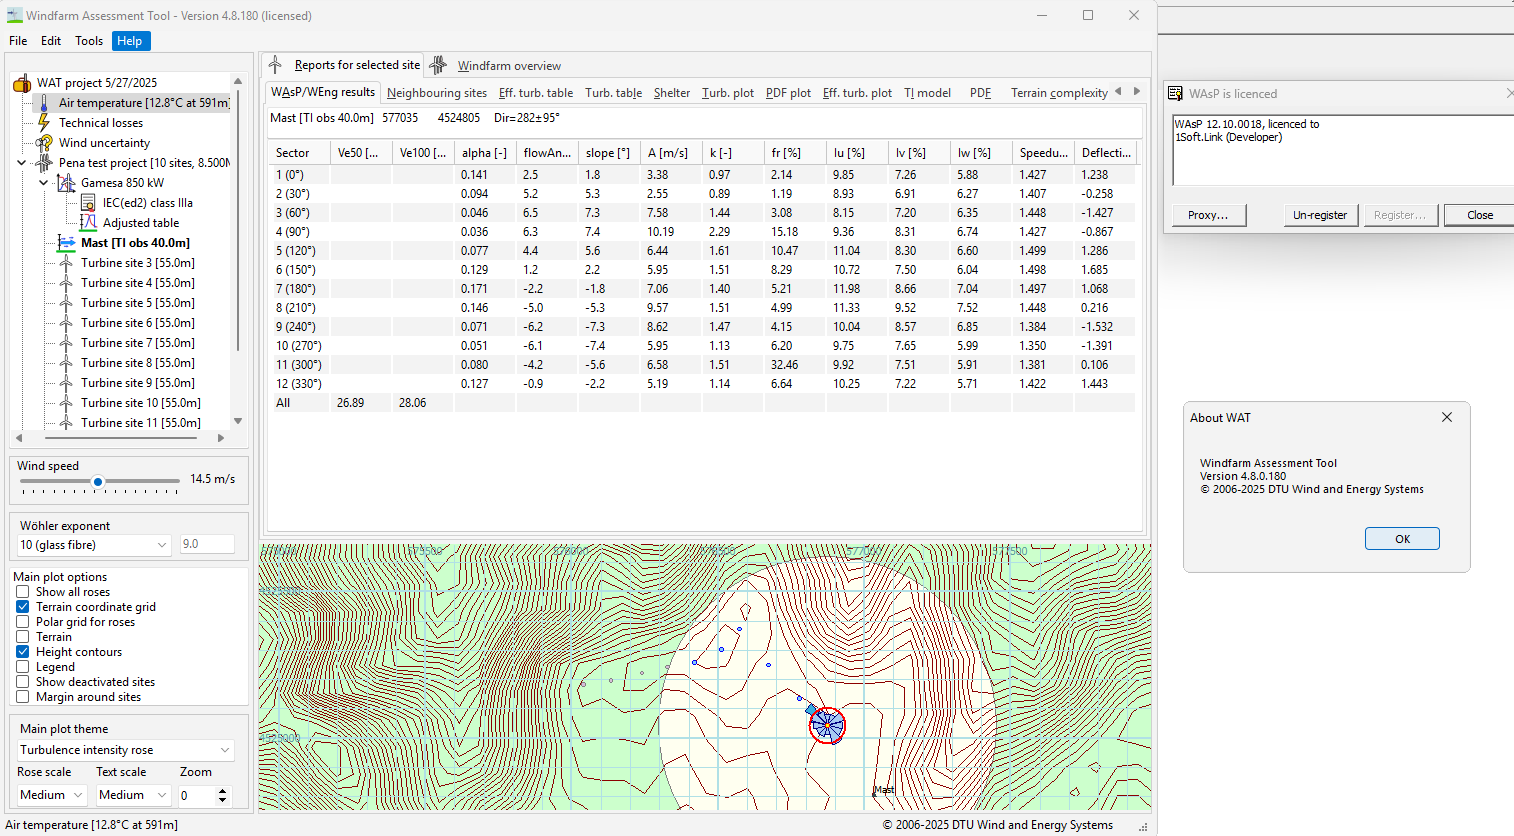Click the WAT project briefcase icon
1514x836 pixels.
pyautogui.click(x=22, y=83)
